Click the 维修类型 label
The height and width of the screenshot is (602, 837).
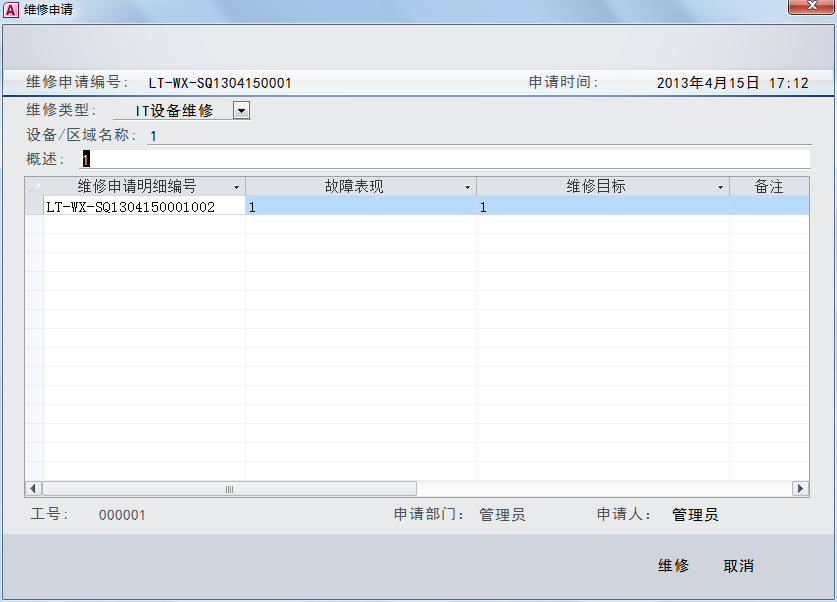[x=61, y=110]
